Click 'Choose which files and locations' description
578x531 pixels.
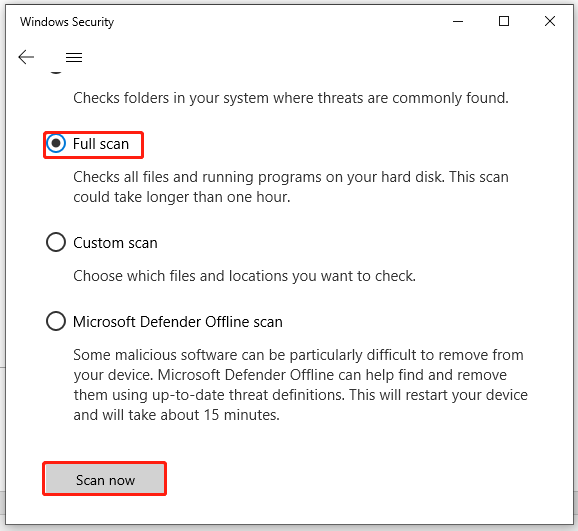coord(244,276)
